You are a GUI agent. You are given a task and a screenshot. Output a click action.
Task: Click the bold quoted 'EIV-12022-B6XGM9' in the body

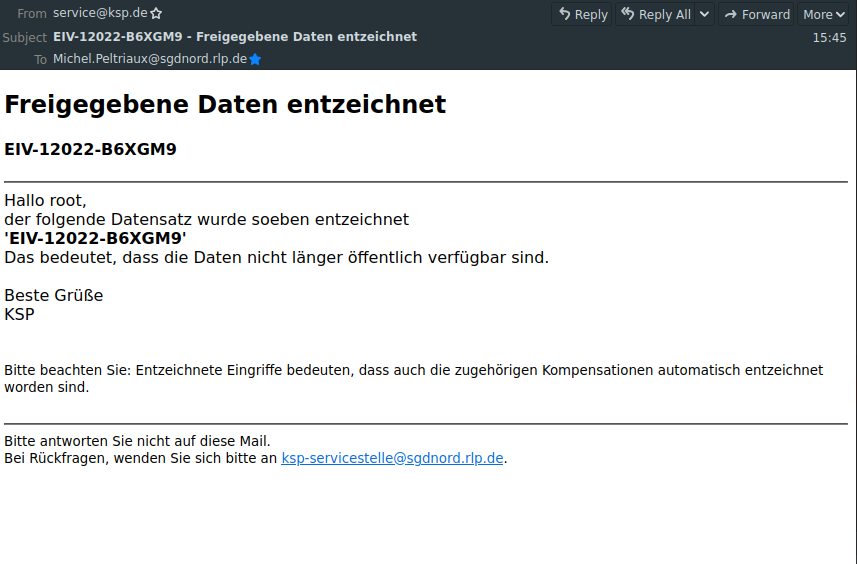click(x=95, y=238)
